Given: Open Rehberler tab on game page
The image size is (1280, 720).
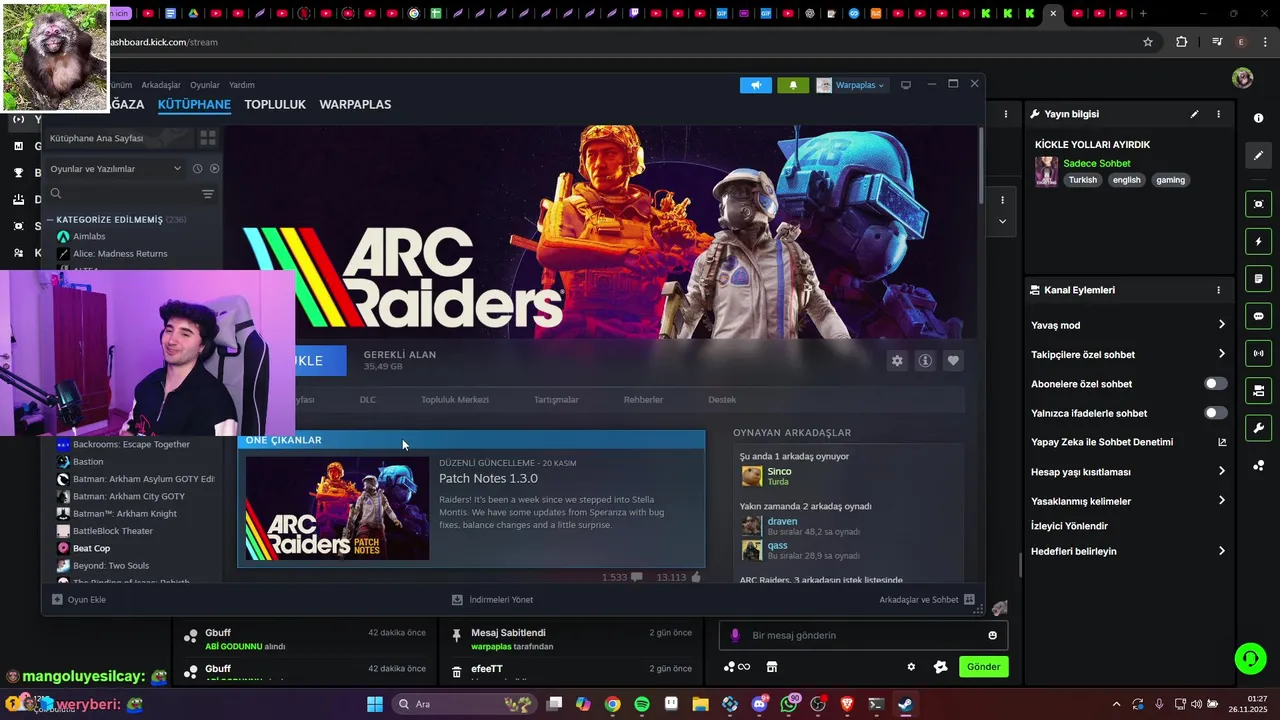Looking at the screenshot, I should pos(643,400).
